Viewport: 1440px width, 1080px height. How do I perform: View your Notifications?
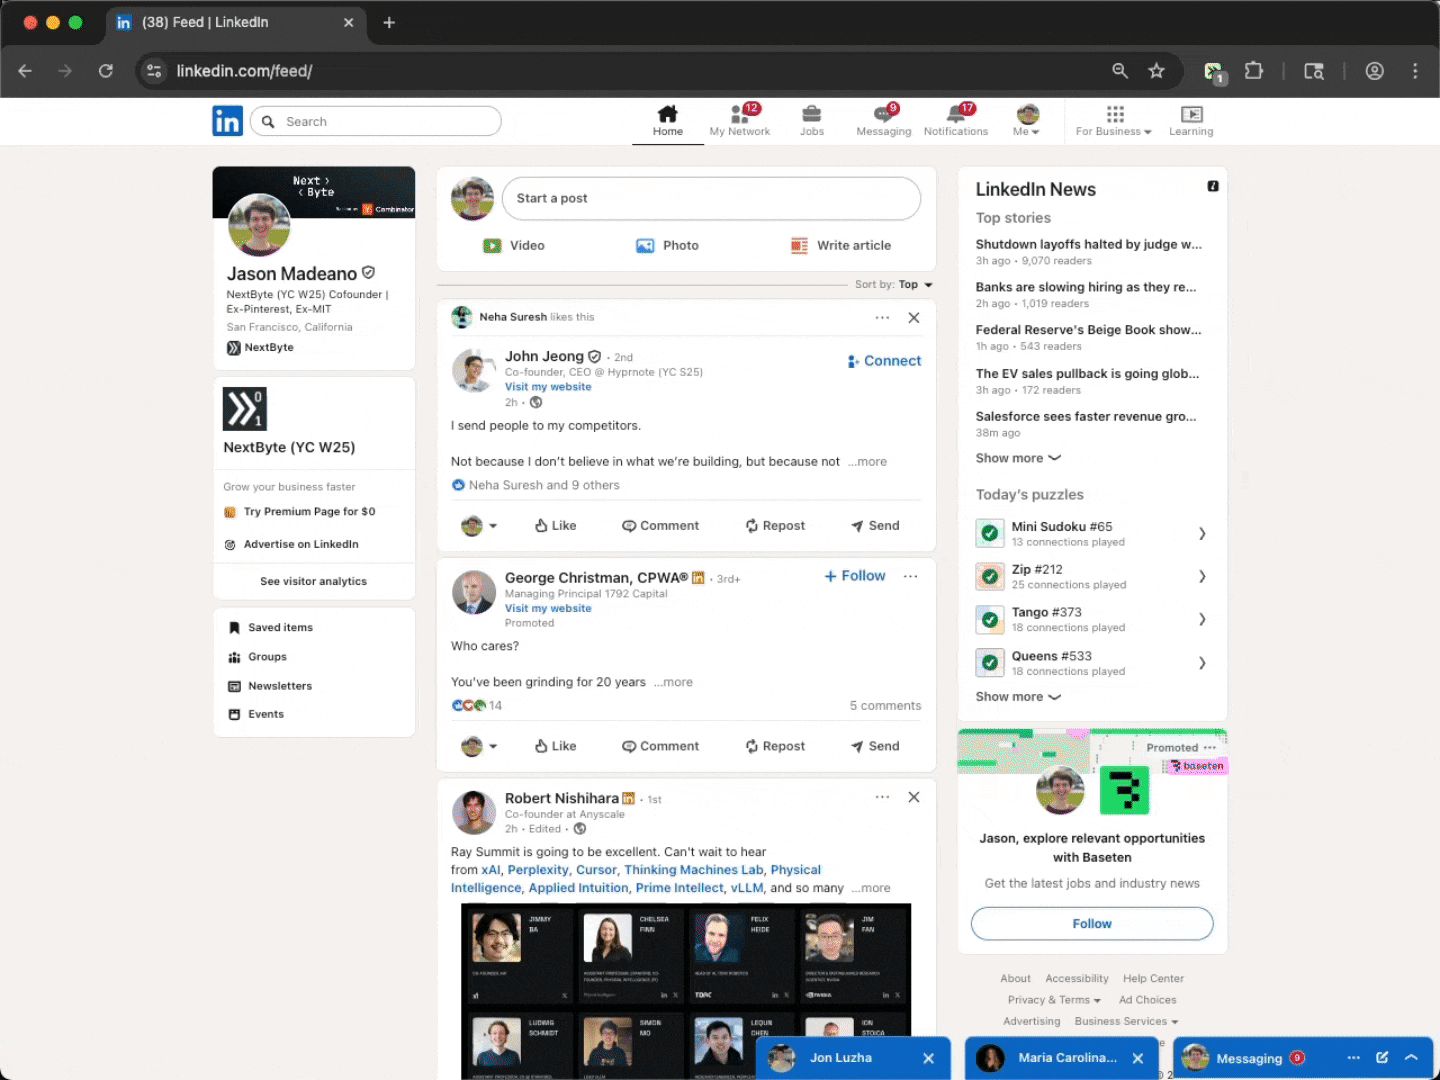click(x=956, y=120)
